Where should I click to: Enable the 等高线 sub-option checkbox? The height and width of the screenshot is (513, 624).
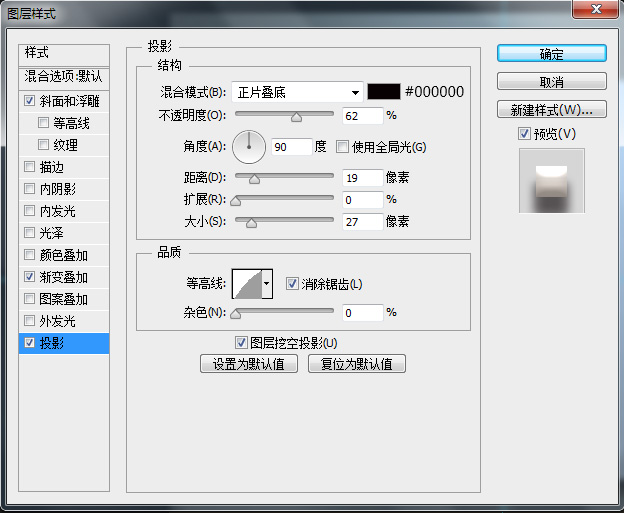click(43, 122)
